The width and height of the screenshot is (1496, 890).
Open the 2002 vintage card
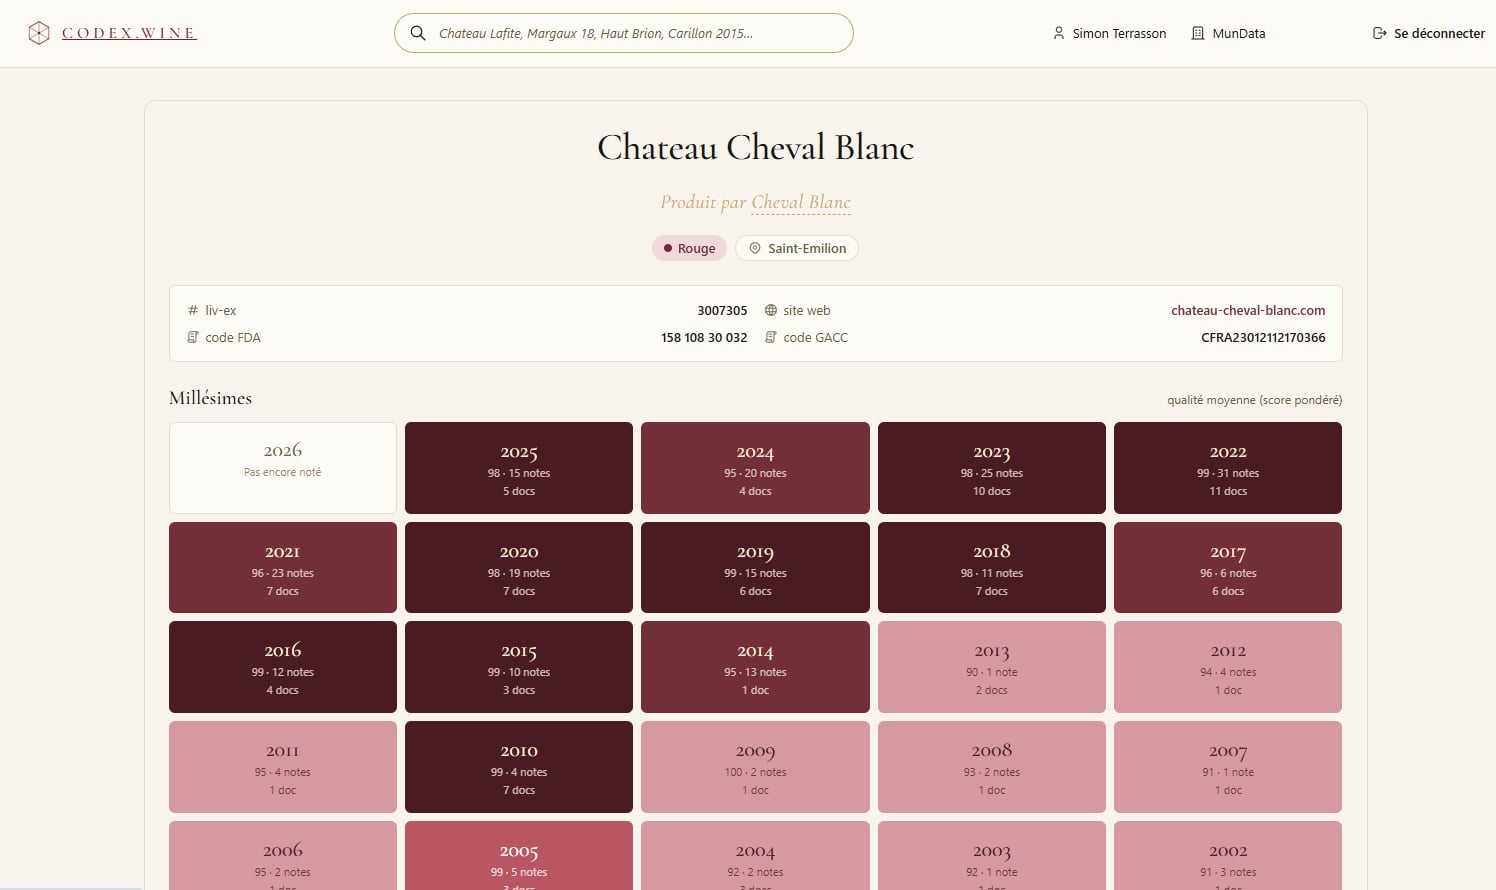tap(1228, 856)
